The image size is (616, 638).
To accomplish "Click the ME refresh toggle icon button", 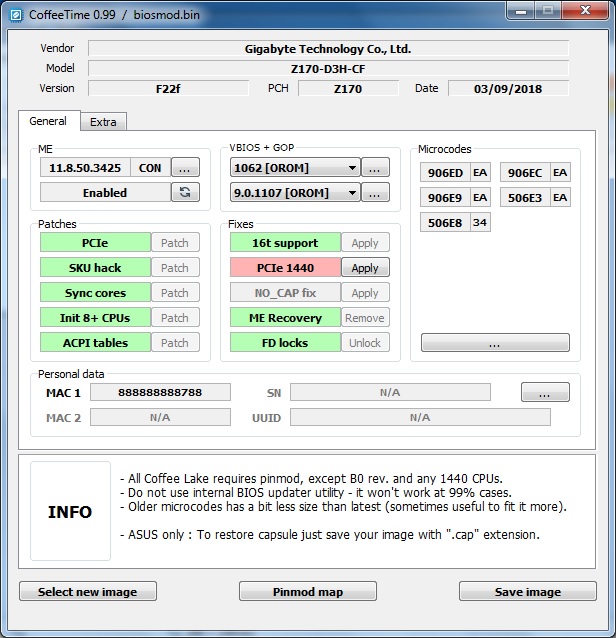I will pyautogui.click(x=185, y=192).
